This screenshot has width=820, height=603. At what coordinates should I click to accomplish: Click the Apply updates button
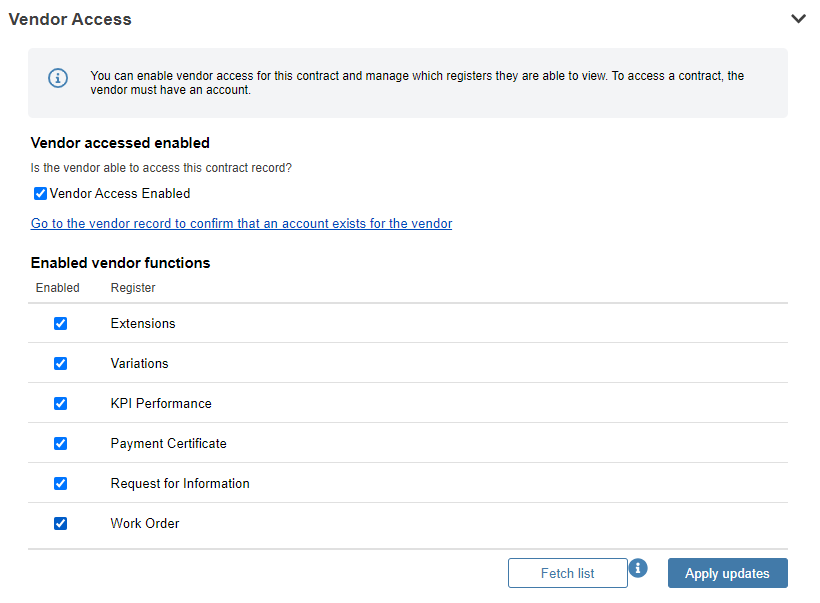[x=727, y=573]
